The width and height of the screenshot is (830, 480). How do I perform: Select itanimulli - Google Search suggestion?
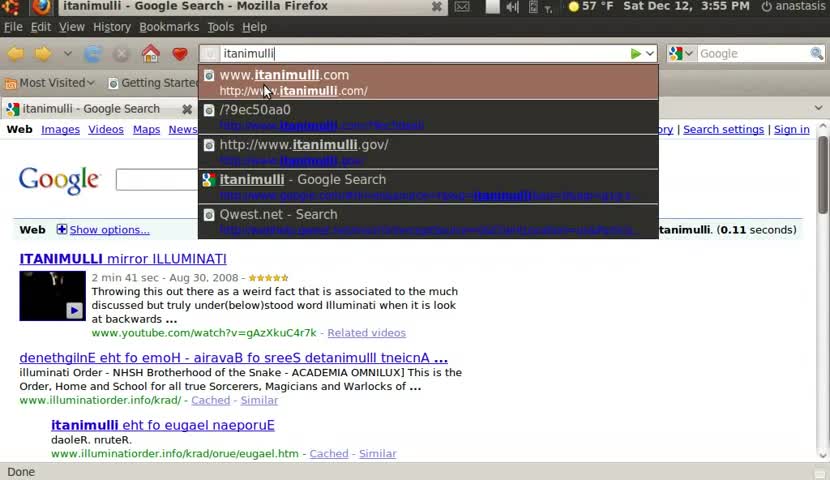pos(428,187)
